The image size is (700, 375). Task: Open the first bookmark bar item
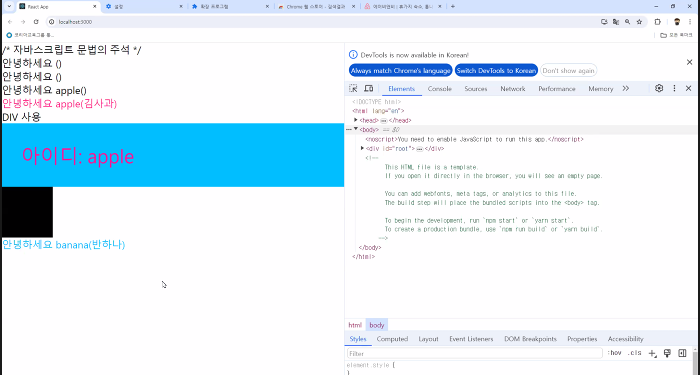(30, 35)
